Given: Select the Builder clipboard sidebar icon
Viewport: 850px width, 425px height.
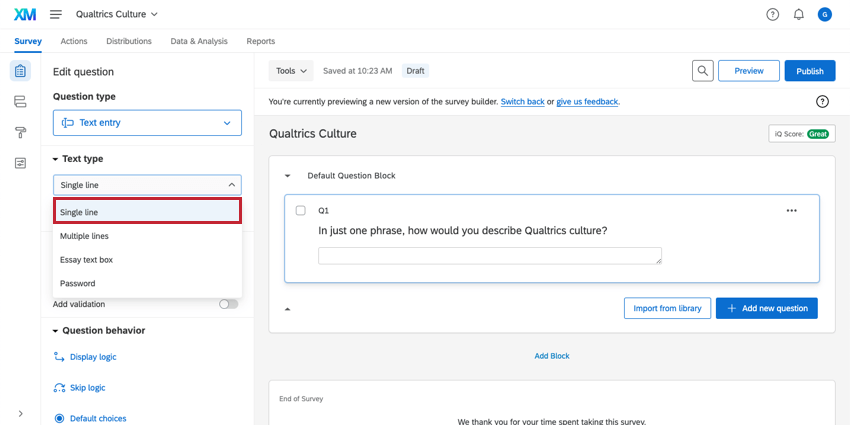Looking at the screenshot, I should (20, 71).
